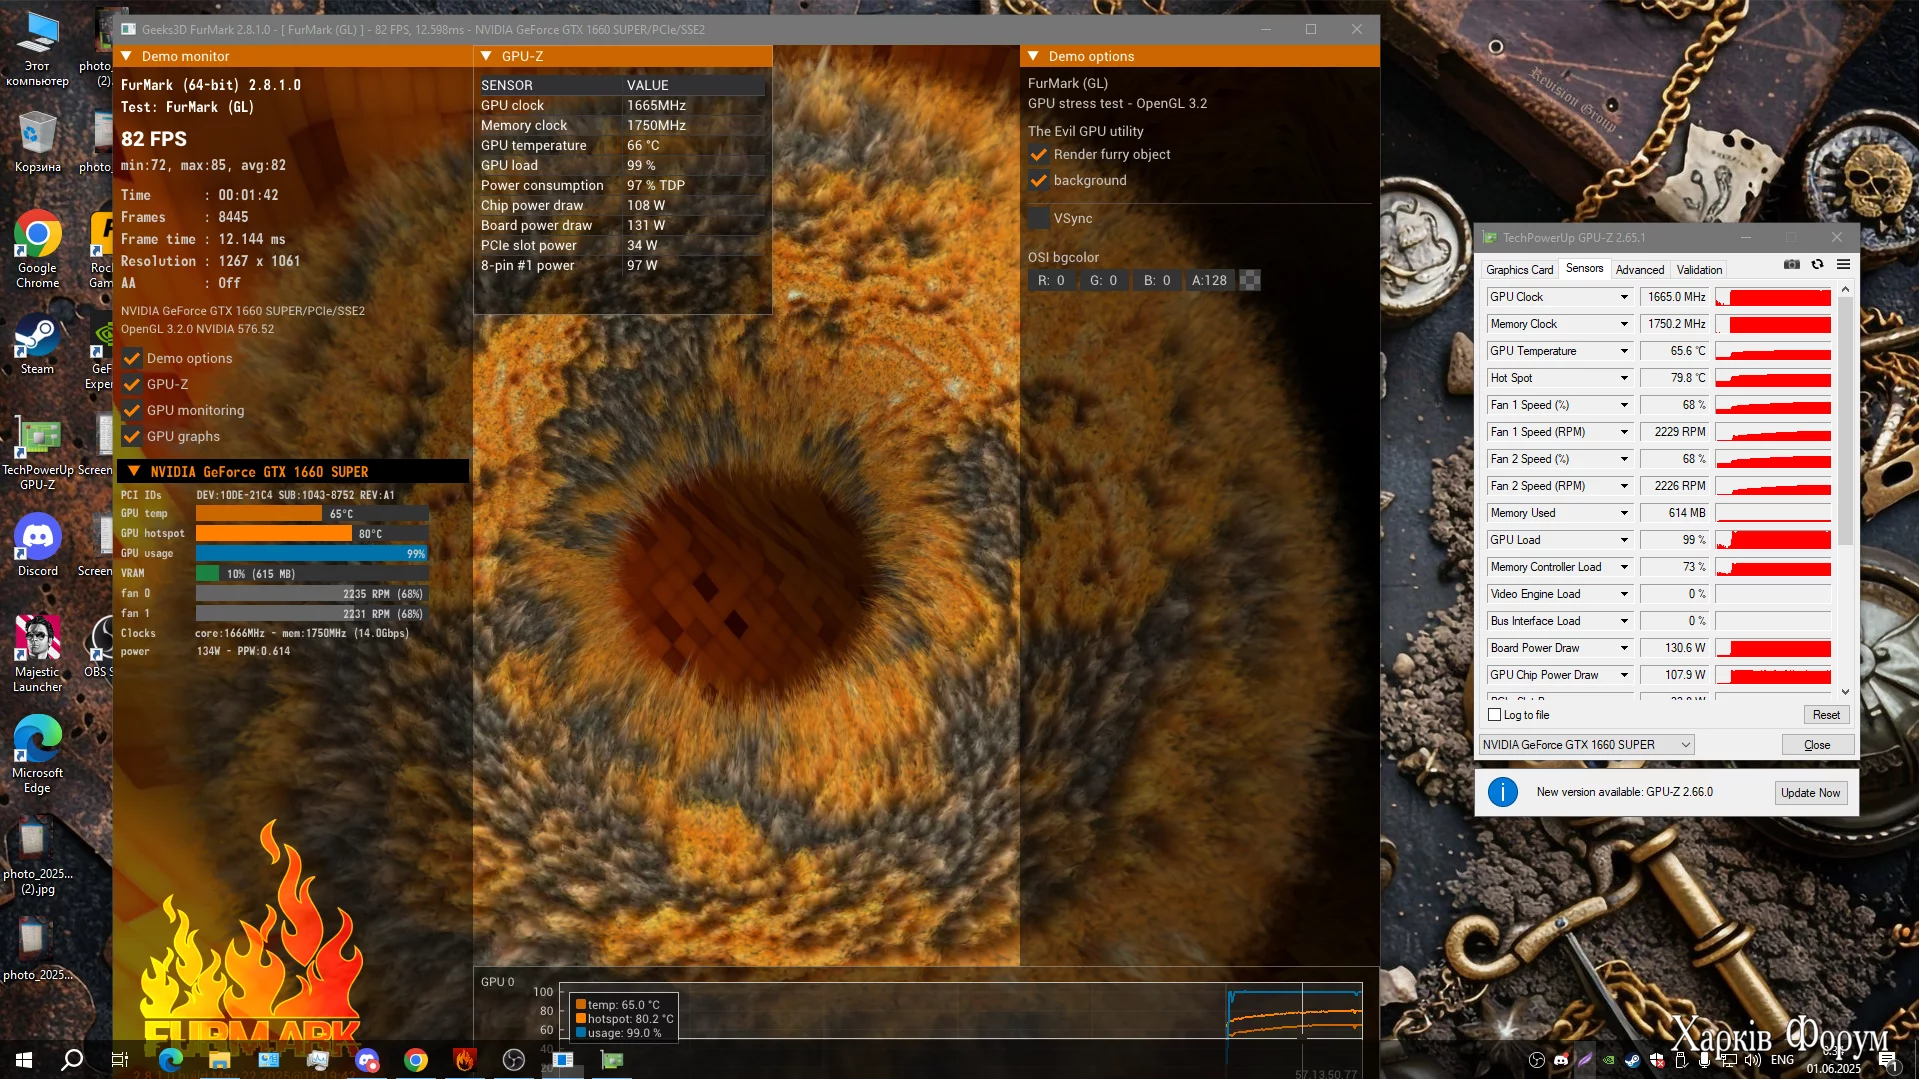Open the GPU Clock sensor dropdown
The height and width of the screenshot is (1079, 1919).
(x=1624, y=297)
